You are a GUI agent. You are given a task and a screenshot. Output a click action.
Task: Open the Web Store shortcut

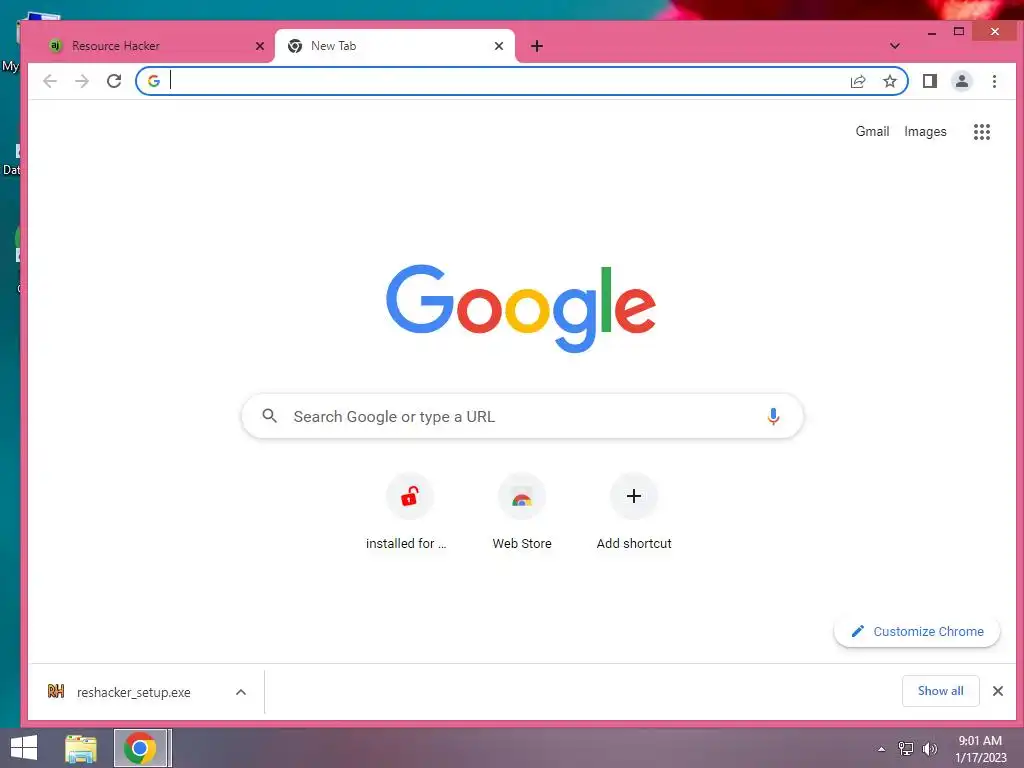(522, 513)
